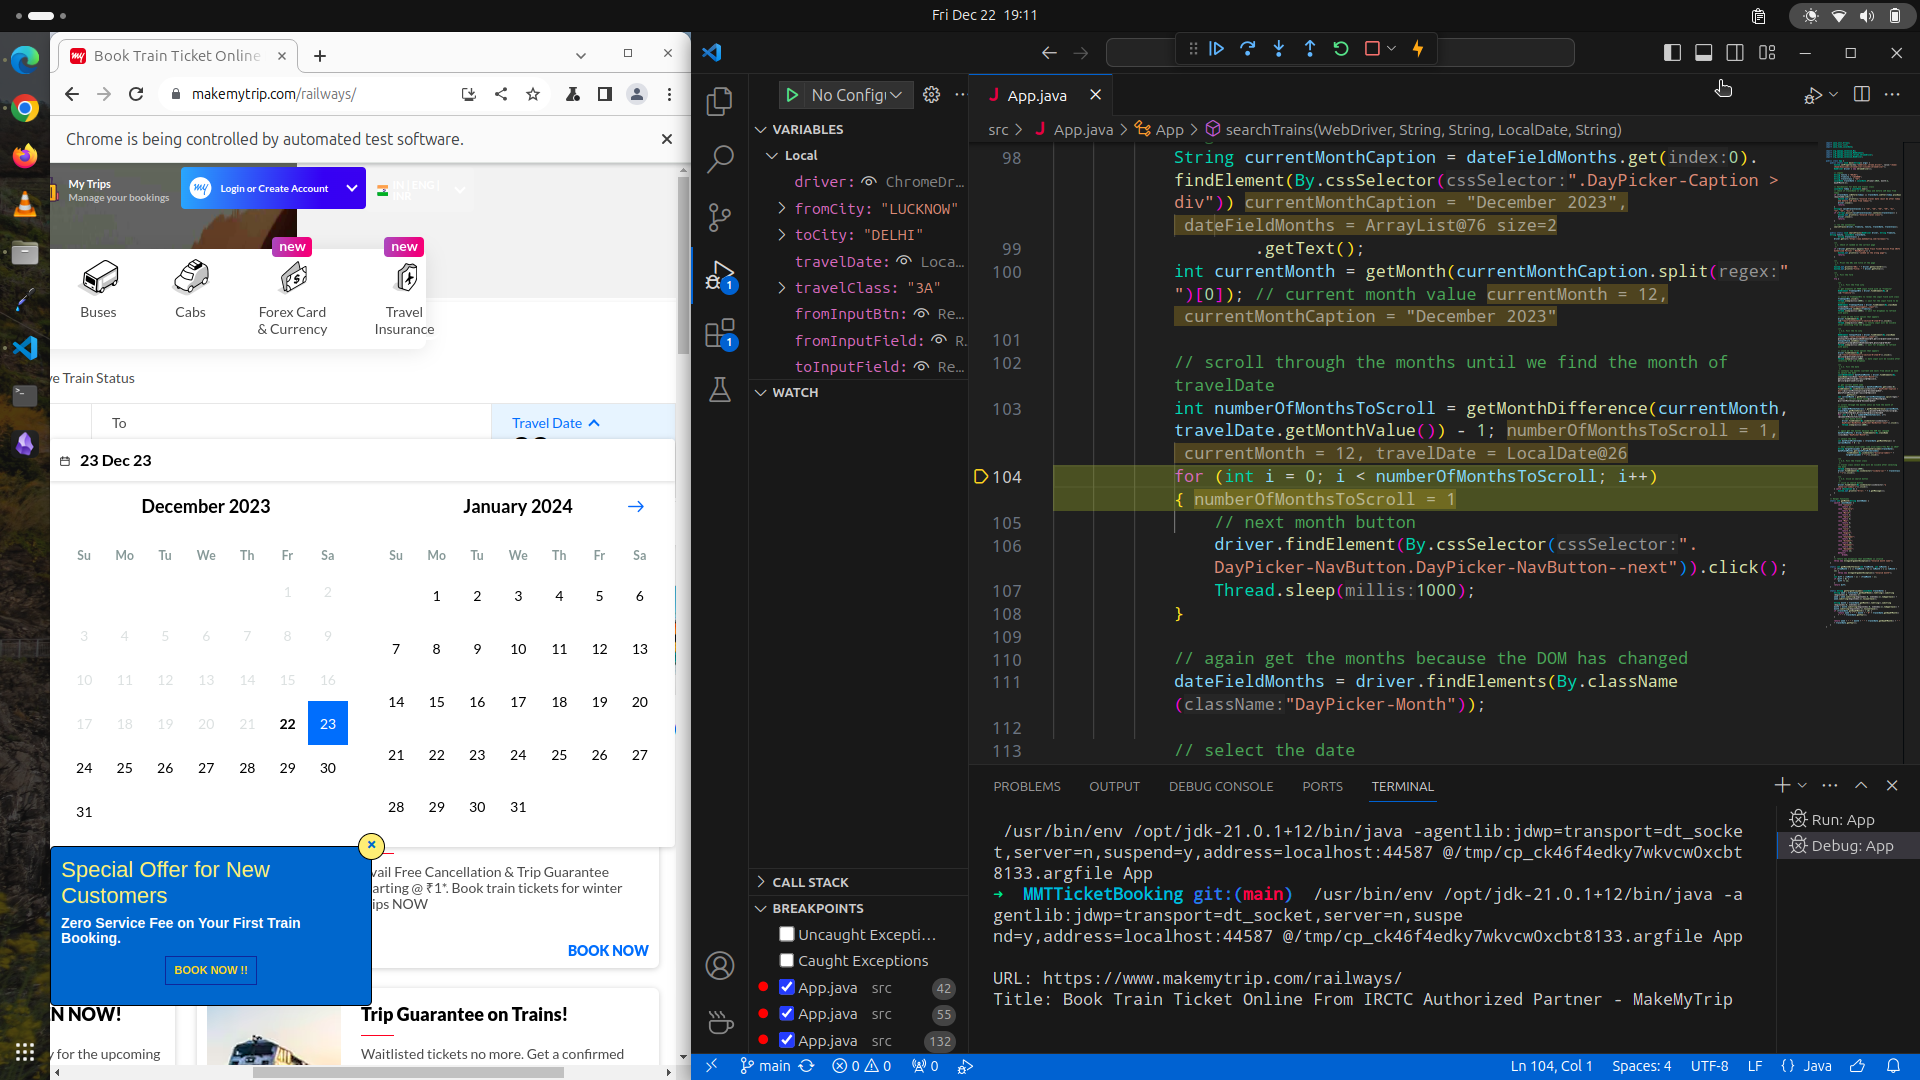This screenshot has height=1080, width=1920.
Task: Open launch configuration gear settings
Action: [931, 95]
